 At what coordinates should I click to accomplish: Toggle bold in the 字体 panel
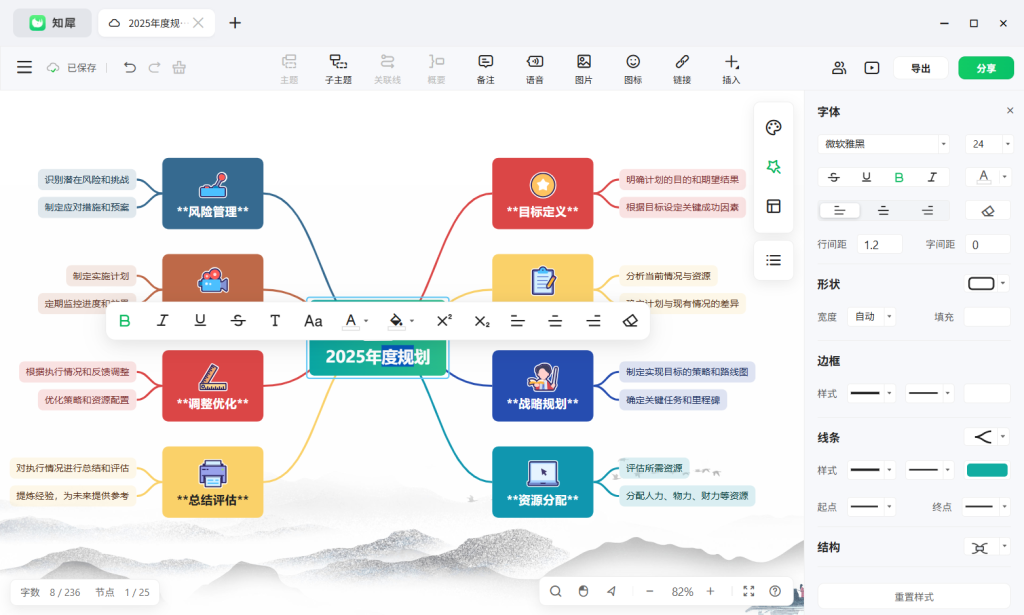(899, 177)
